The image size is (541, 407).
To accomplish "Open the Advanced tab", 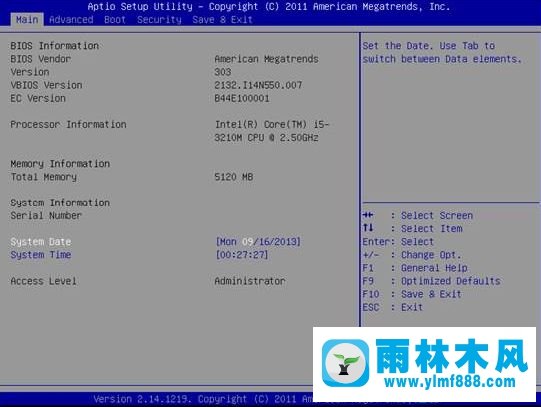I will 71,20.
